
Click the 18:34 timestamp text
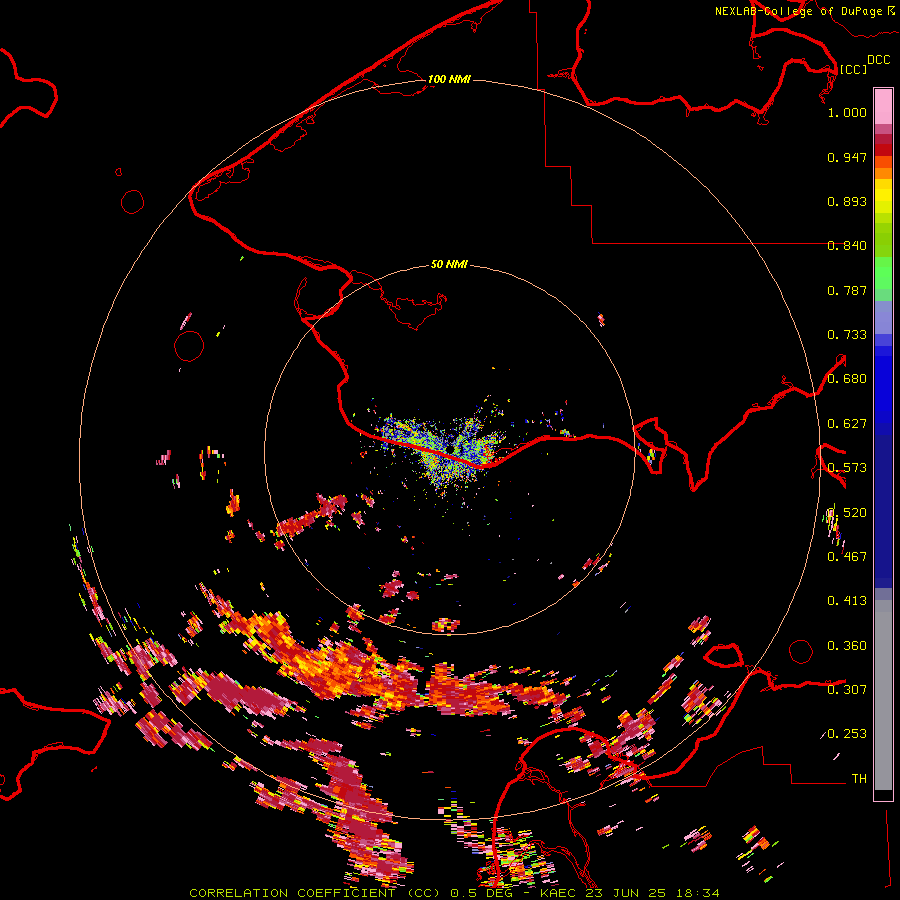(x=697, y=893)
